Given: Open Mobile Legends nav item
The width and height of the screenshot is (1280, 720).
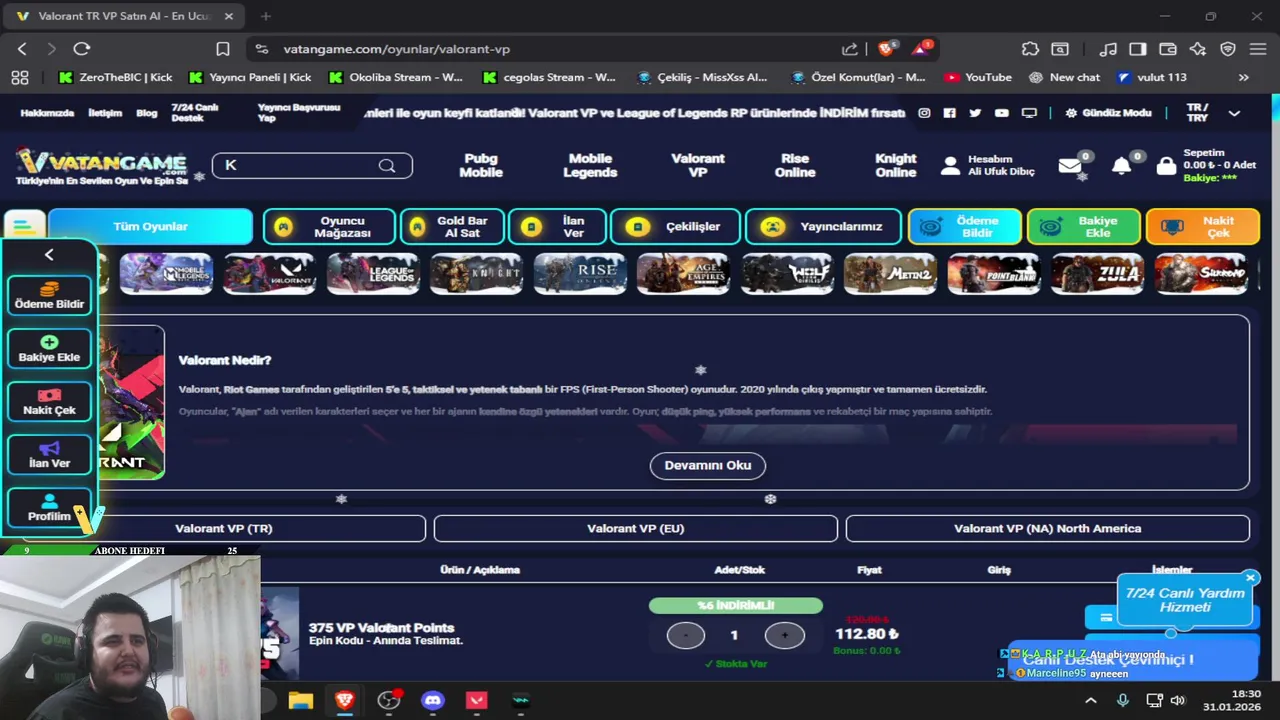Looking at the screenshot, I should [x=590, y=166].
